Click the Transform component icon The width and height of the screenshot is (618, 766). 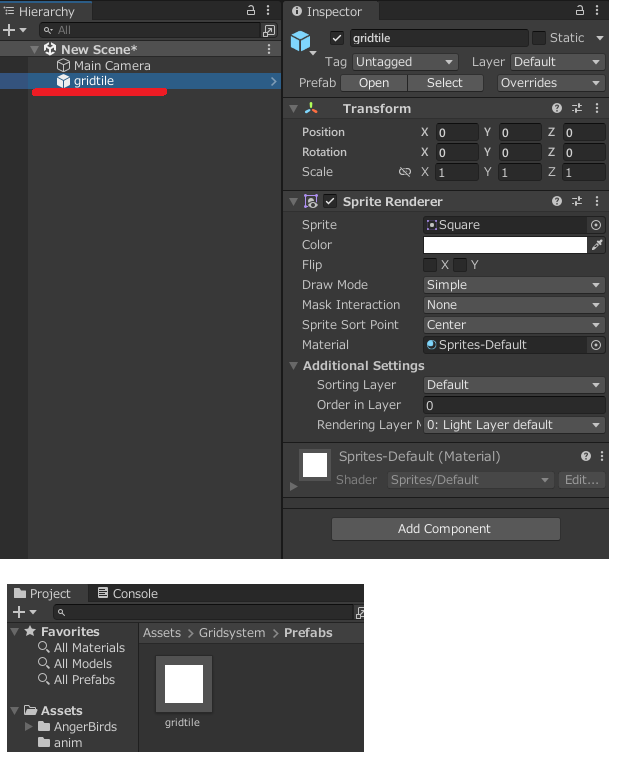click(x=311, y=108)
